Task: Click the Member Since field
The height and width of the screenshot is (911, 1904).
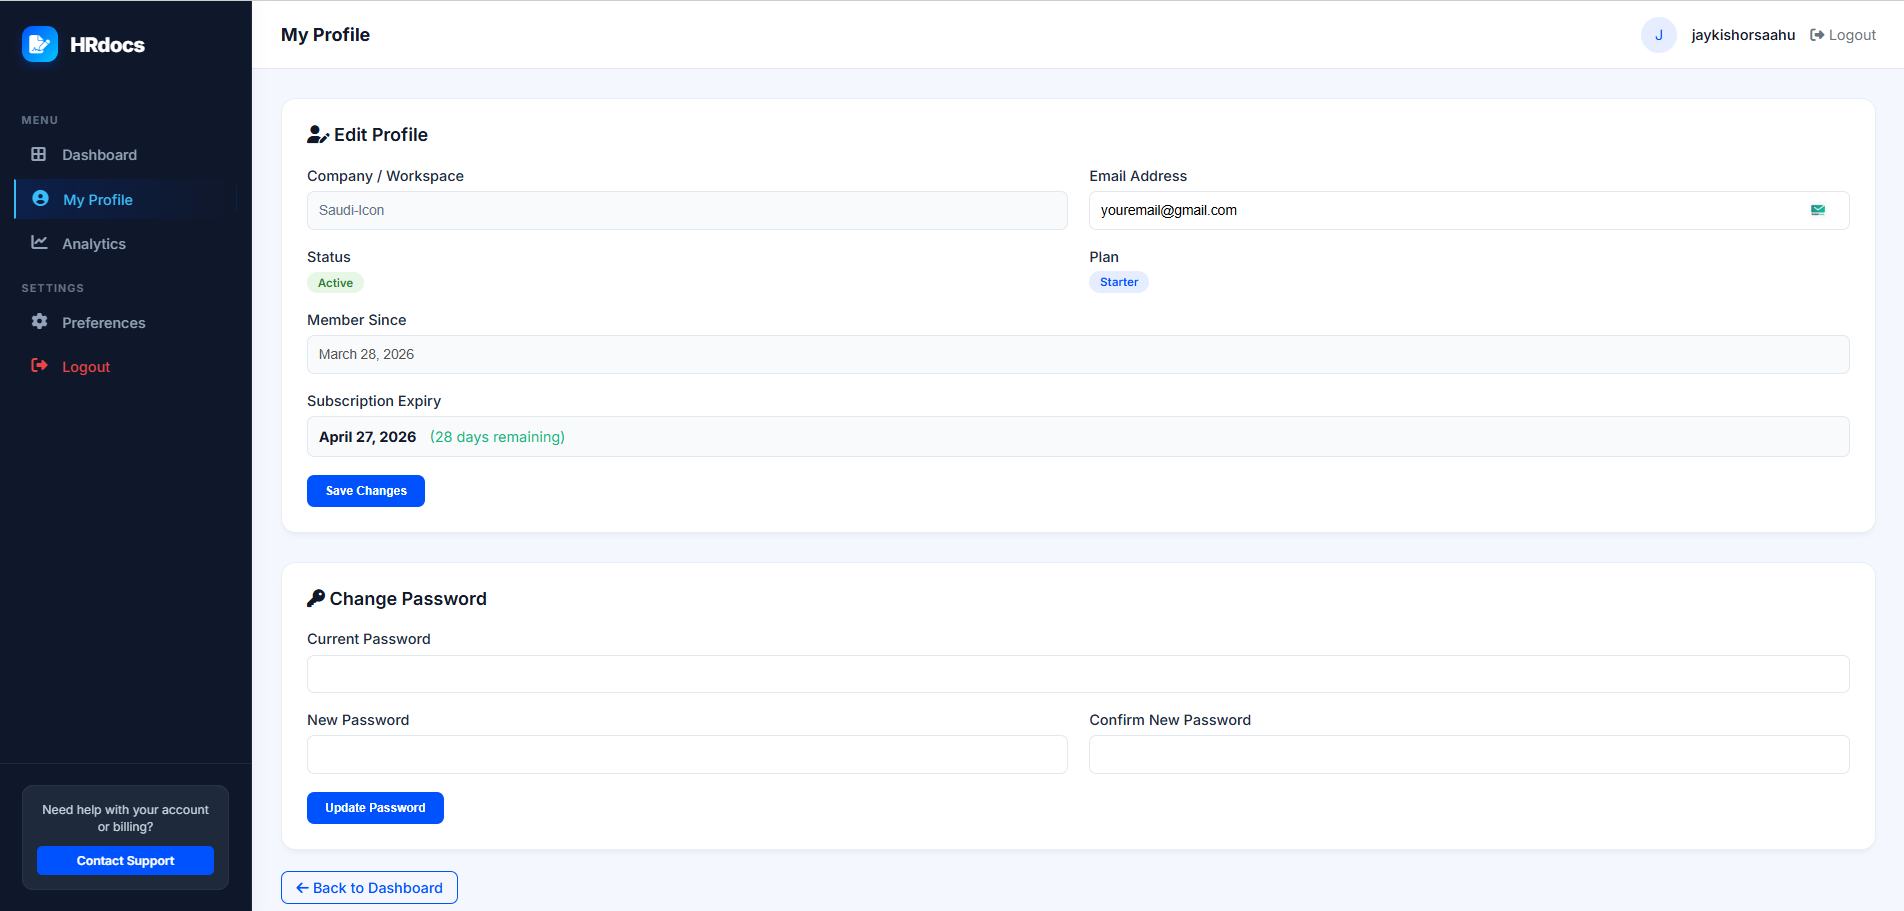Action: point(1078,354)
